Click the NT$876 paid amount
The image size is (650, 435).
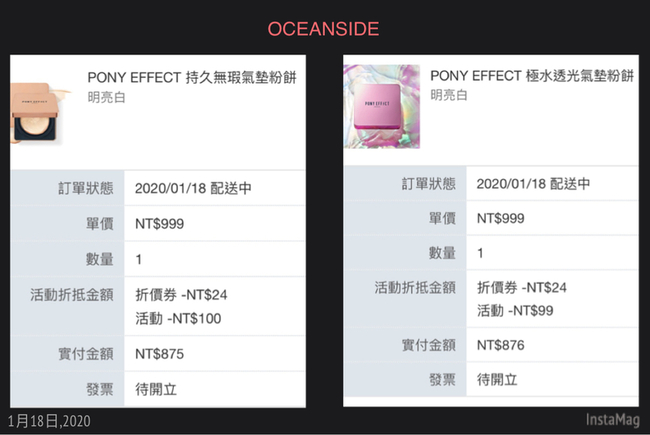501,345
